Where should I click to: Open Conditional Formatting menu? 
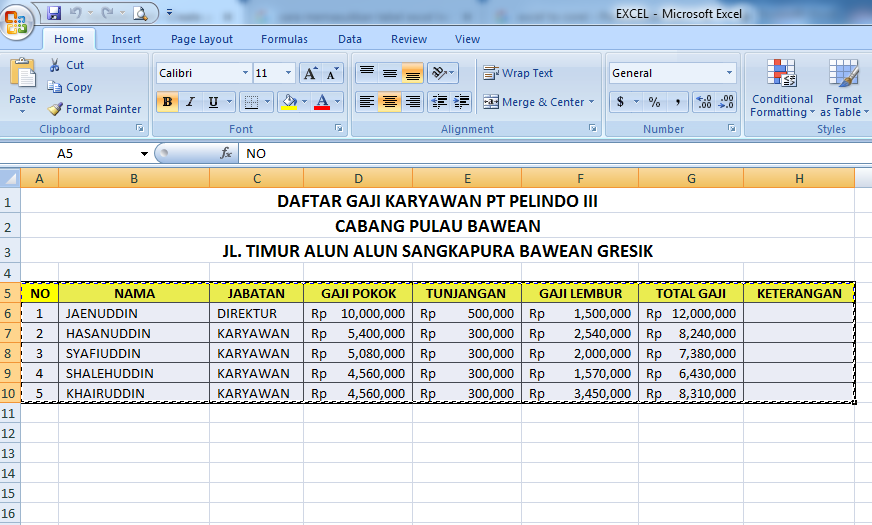(782, 88)
